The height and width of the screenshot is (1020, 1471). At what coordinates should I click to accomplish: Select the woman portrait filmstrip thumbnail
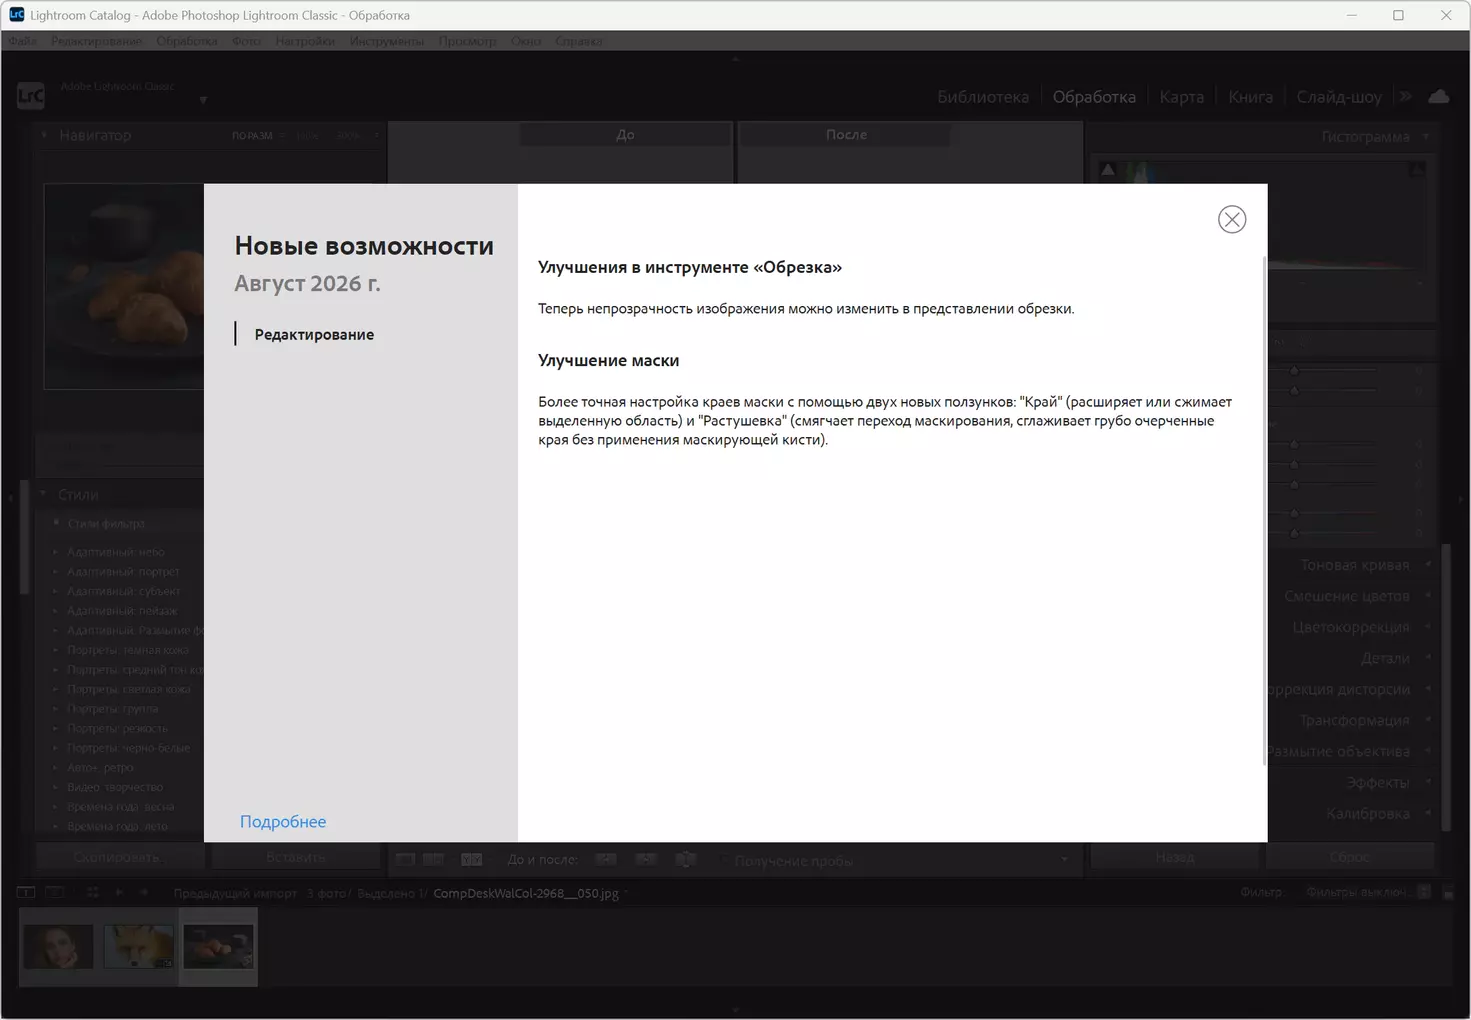pos(58,946)
